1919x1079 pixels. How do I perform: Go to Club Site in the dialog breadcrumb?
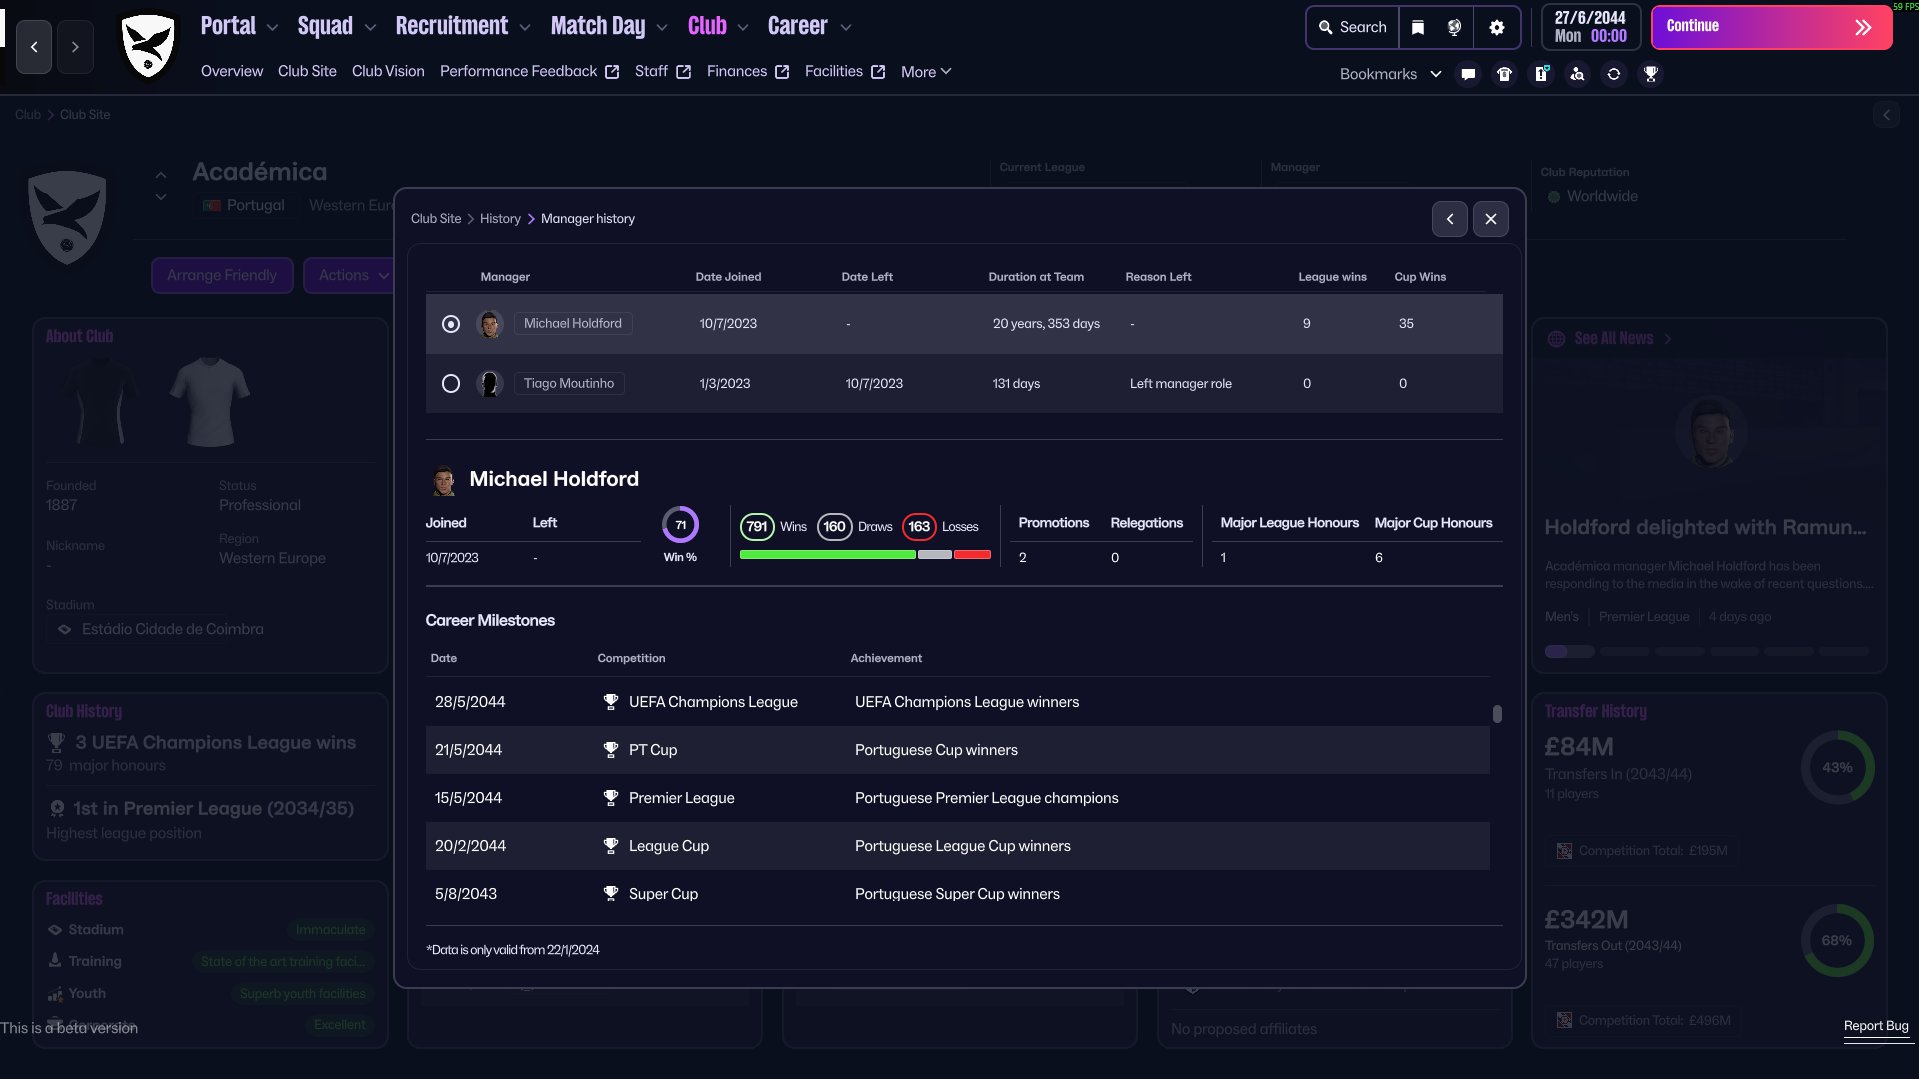point(436,219)
